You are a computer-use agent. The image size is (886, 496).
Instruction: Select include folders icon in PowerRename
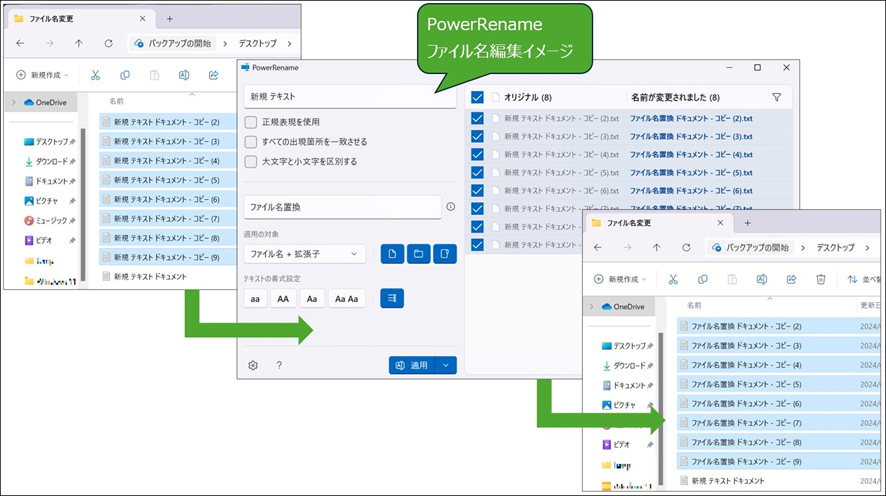coord(419,254)
